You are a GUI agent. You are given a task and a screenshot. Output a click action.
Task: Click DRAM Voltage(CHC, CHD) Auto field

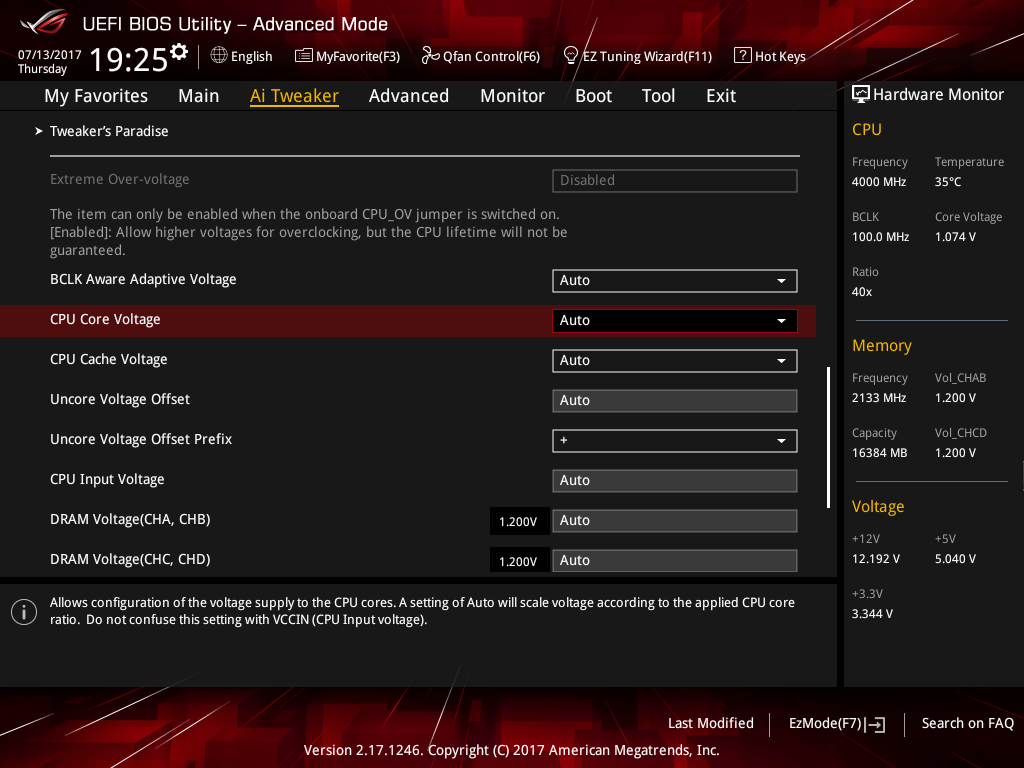click(x=675, y=561)
